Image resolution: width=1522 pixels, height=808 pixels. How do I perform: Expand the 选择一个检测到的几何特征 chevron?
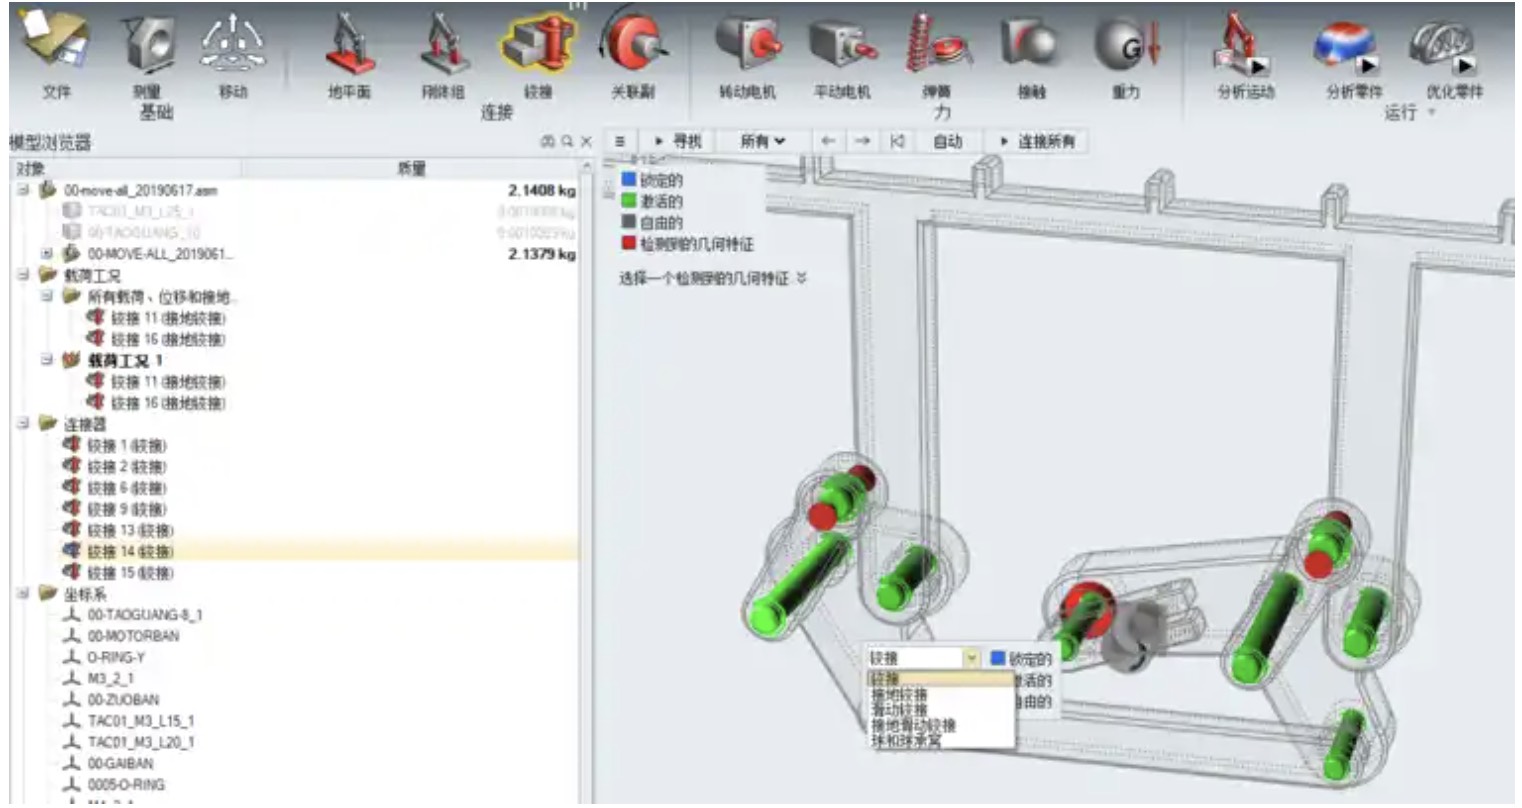tap(801, 279)
